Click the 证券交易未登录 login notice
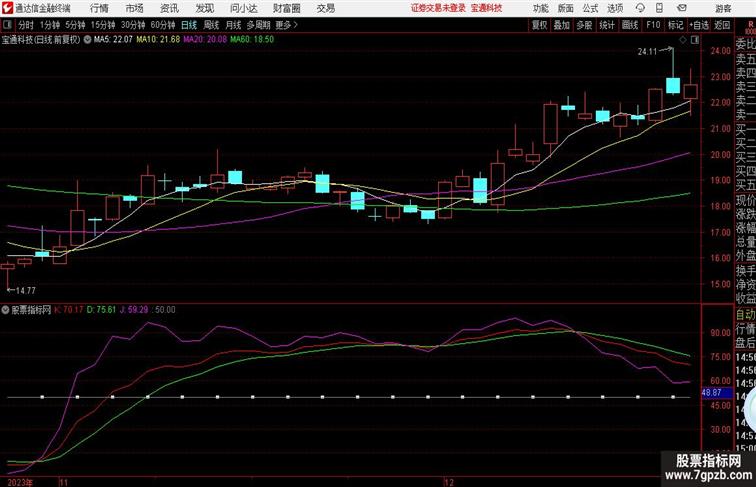 [x=438, y=8]
